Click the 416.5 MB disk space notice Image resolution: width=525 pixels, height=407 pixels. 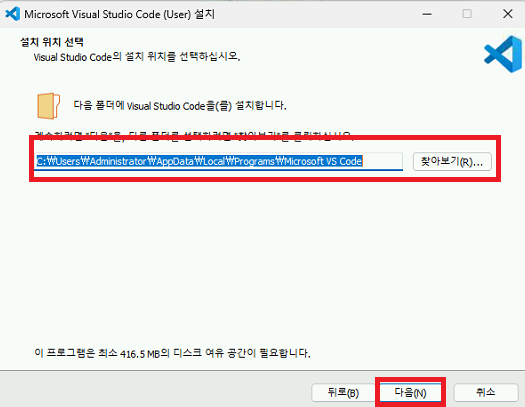[x=172, y=353]
